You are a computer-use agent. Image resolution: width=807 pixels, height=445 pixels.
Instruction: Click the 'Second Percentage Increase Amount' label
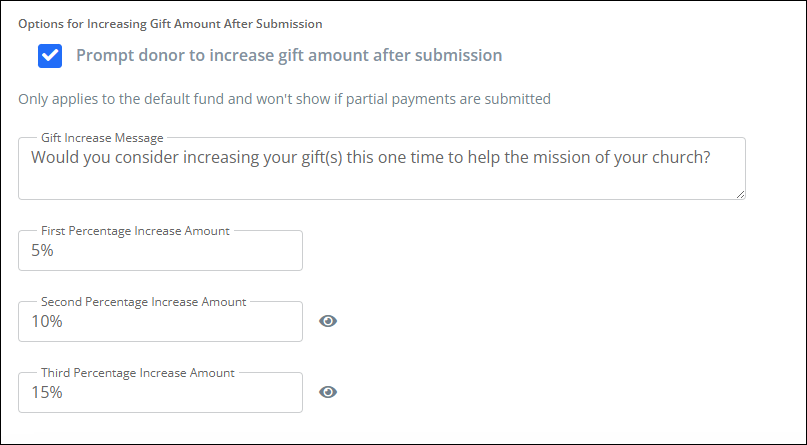click(x=143, y=301)
